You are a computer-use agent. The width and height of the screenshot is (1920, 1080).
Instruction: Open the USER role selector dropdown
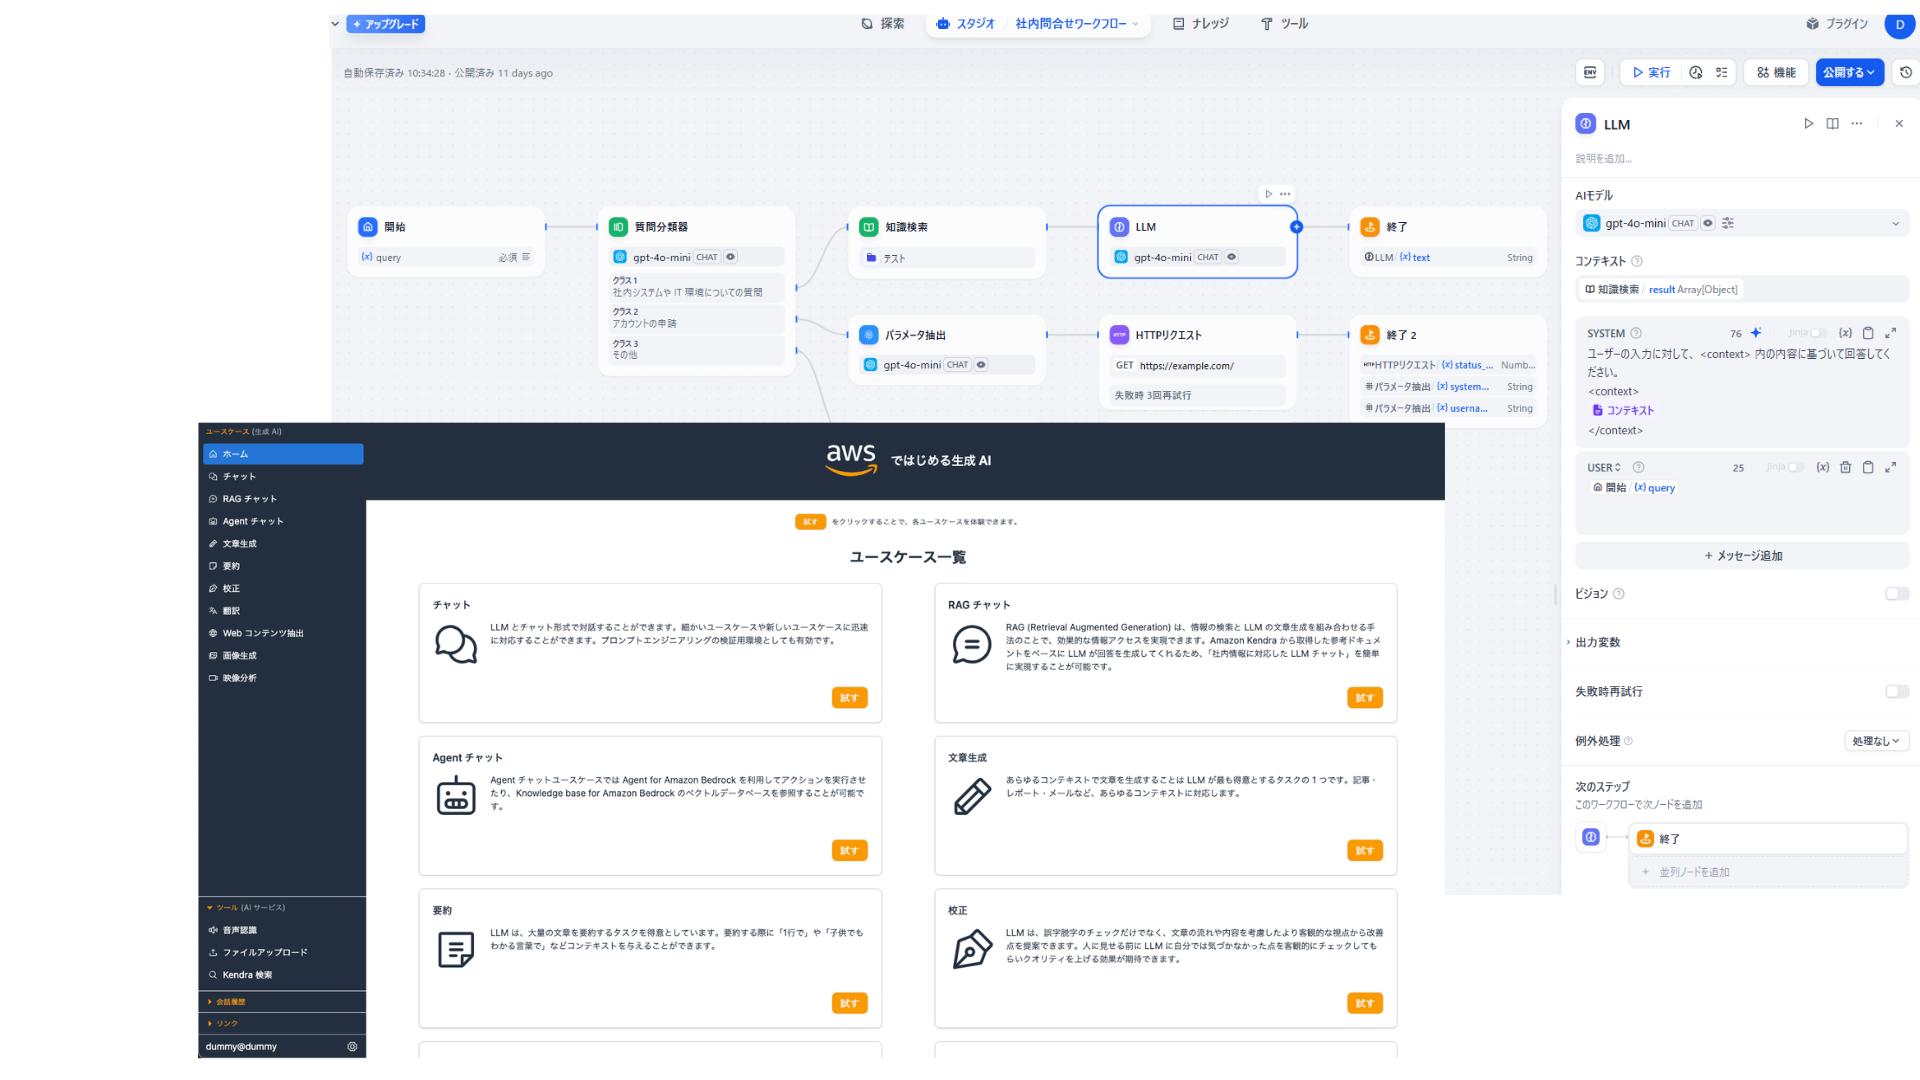click(x=1604, y=467)
